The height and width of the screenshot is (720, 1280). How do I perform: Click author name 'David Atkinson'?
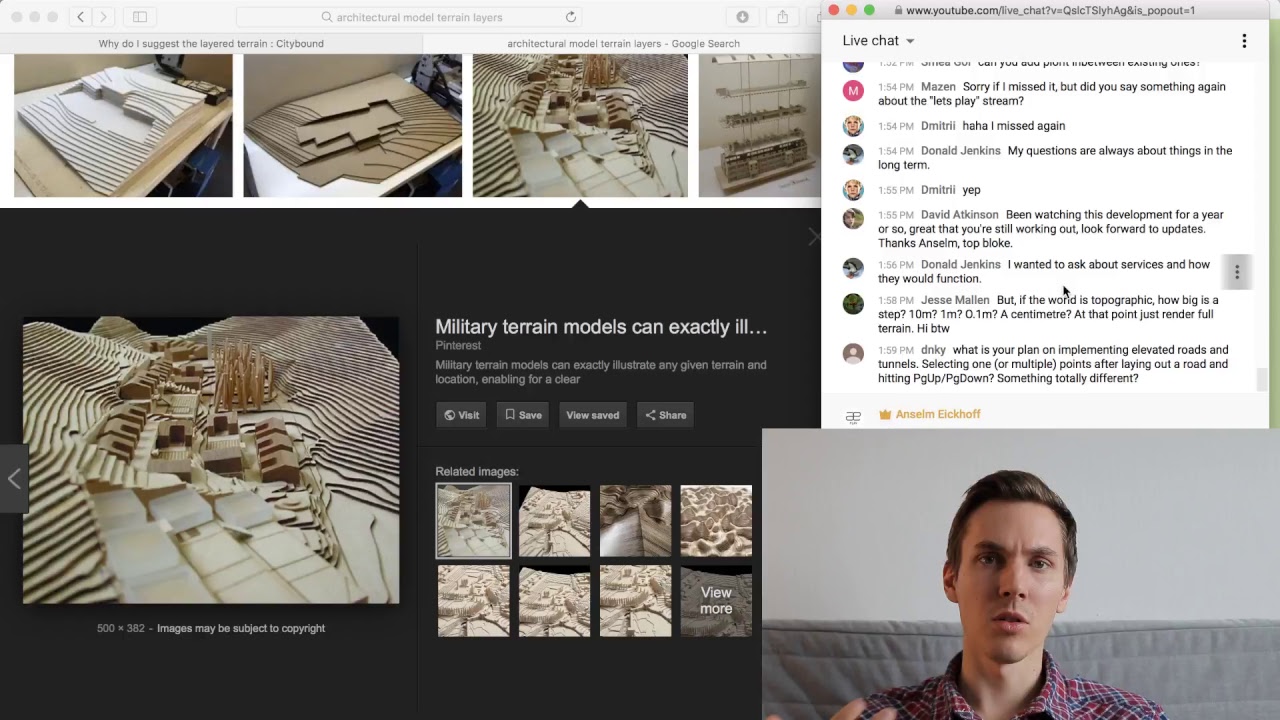point(960,215)
